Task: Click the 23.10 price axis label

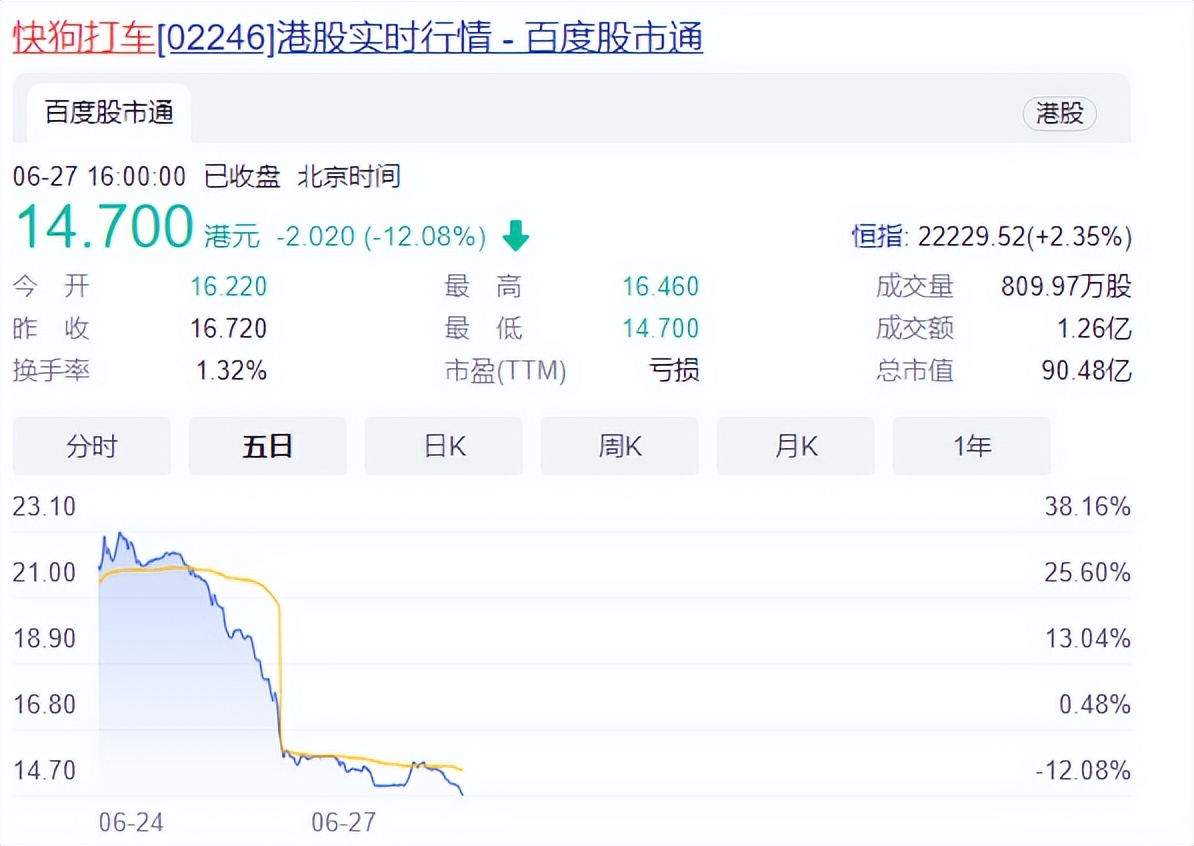Action: [x=44, y=506]
